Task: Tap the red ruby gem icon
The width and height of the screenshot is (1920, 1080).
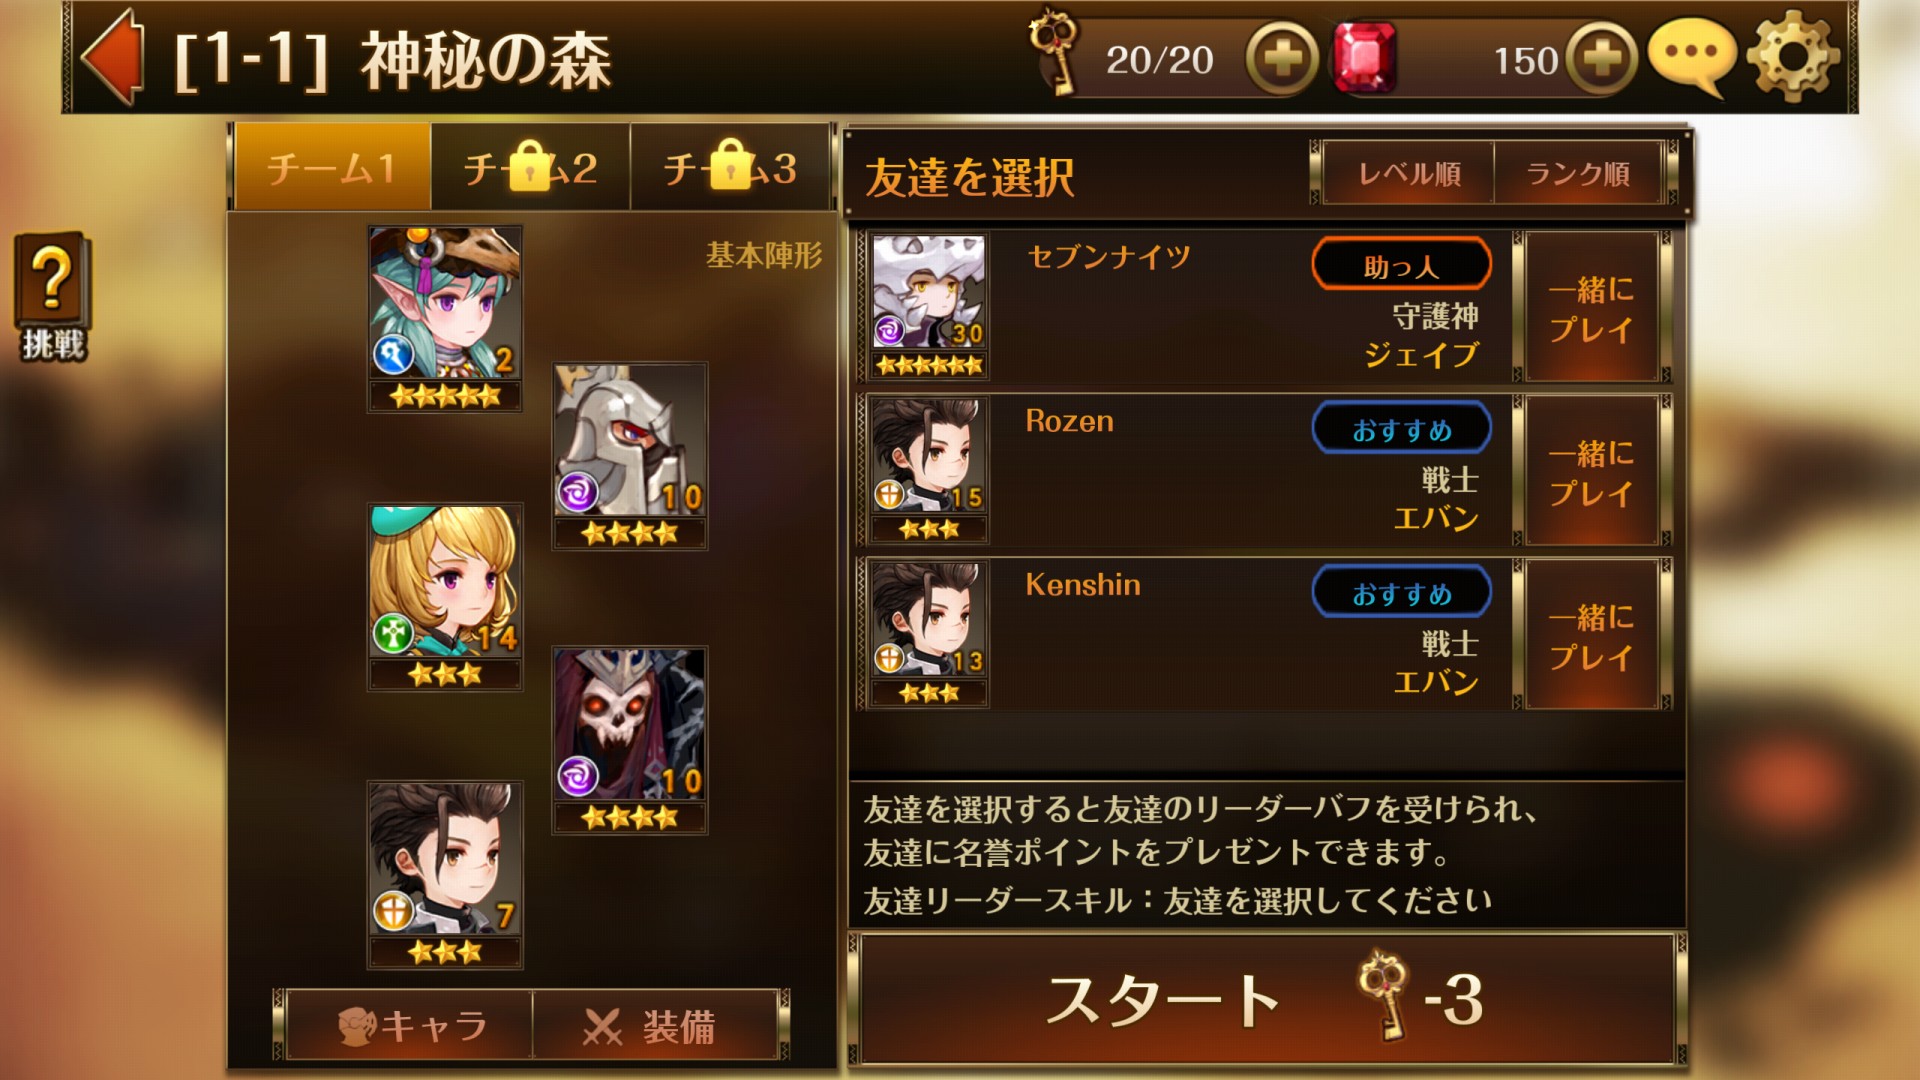Action: coord(1364,58)
